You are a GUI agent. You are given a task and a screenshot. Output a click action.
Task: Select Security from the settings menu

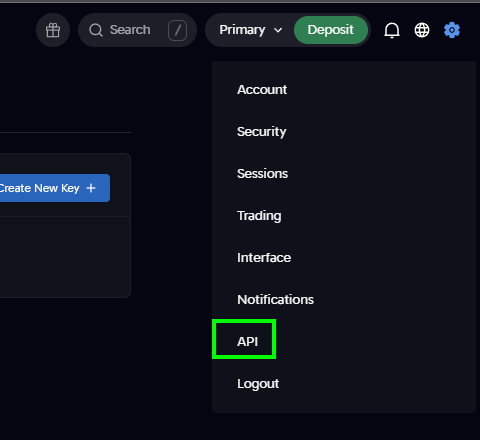click(262, 132)
